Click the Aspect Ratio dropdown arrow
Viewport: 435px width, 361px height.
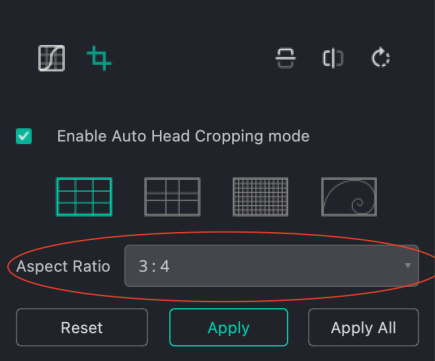407,266
